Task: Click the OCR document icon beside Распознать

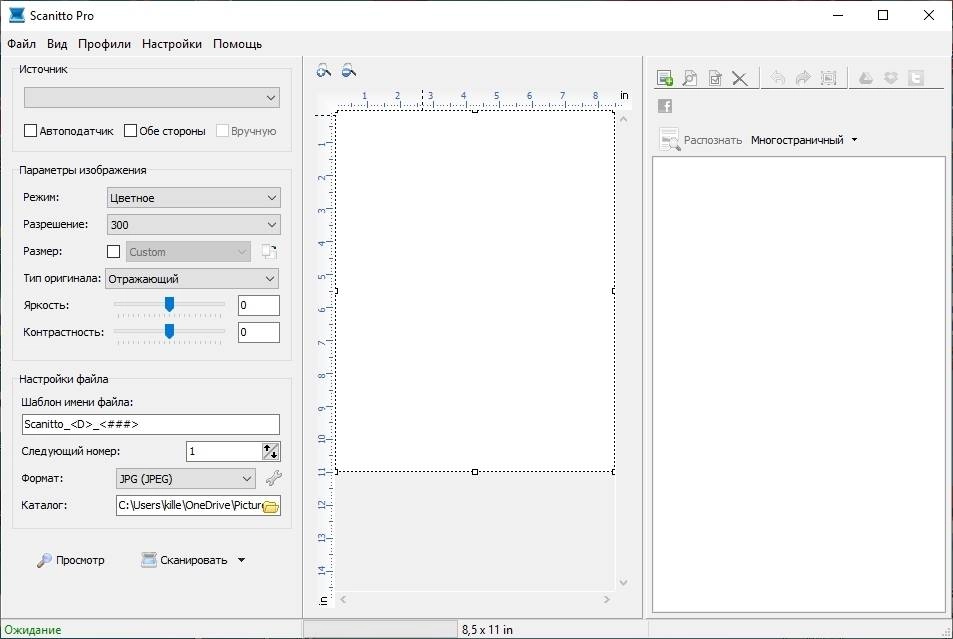Action: pos(669,139)
